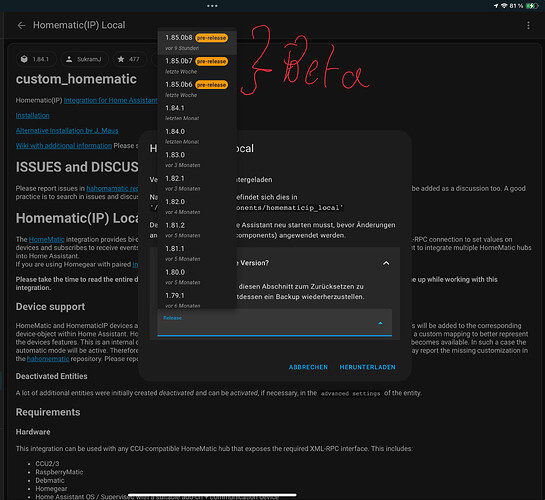Click the 477 stars chip
This screenshot has width=545, height=500.
pos(129,59)
